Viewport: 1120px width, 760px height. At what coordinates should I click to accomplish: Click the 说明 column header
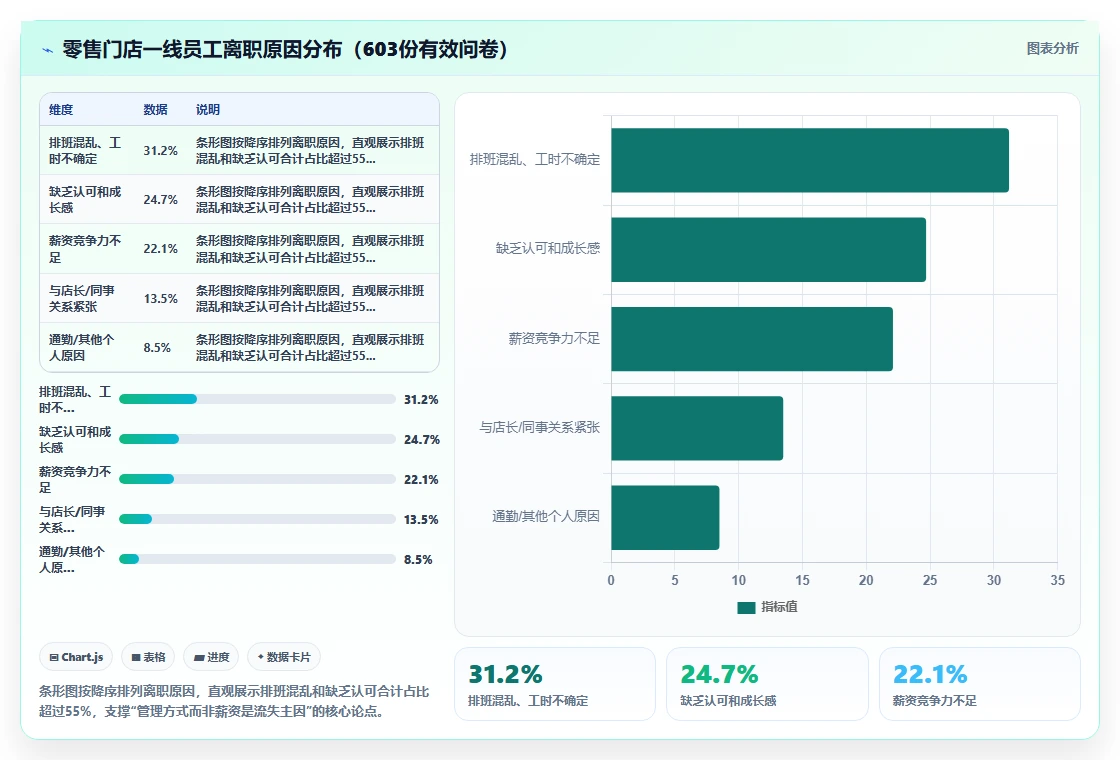(208, 109)
